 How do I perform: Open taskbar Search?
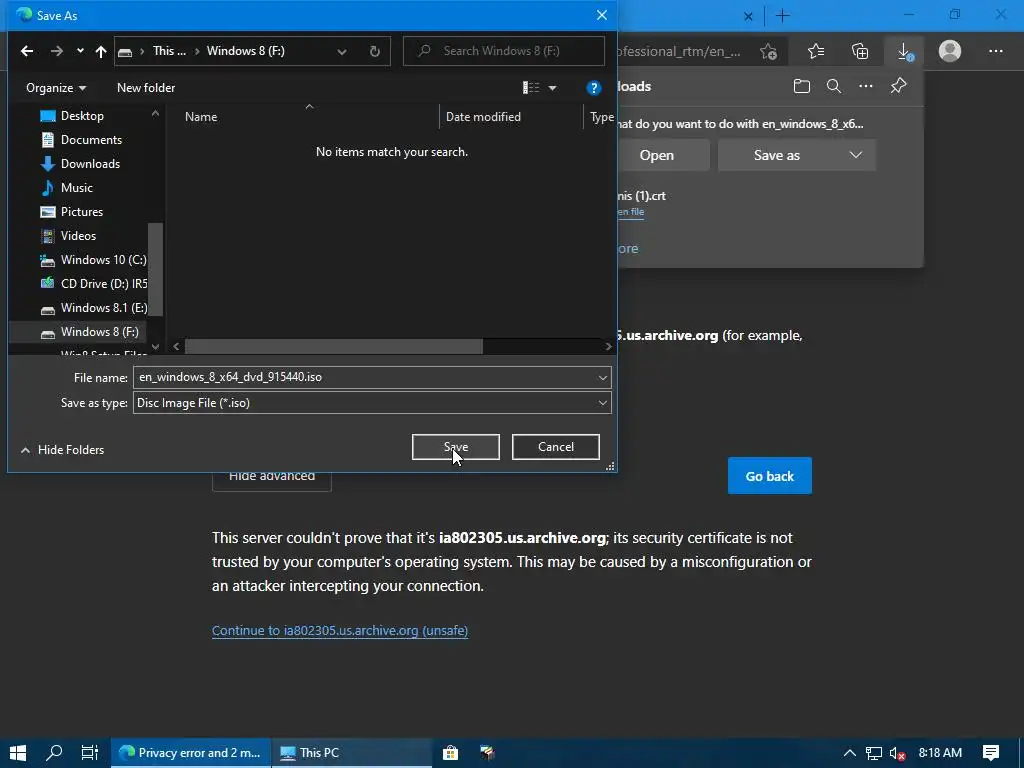[x=54, y=753]
